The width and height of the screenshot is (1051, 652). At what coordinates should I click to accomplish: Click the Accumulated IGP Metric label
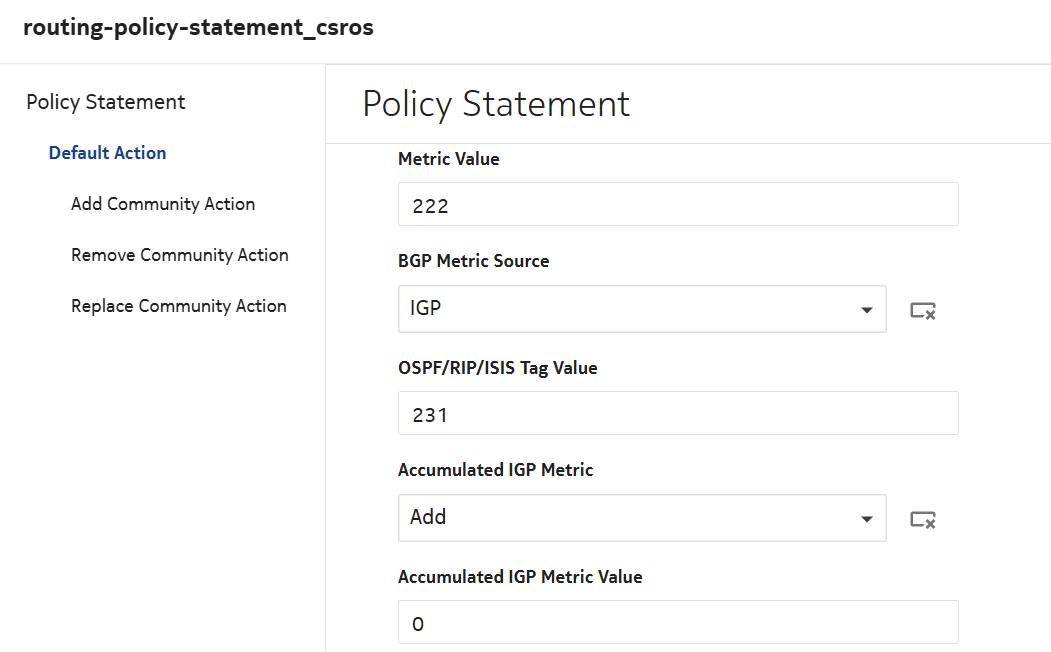[x=495, y=470]
